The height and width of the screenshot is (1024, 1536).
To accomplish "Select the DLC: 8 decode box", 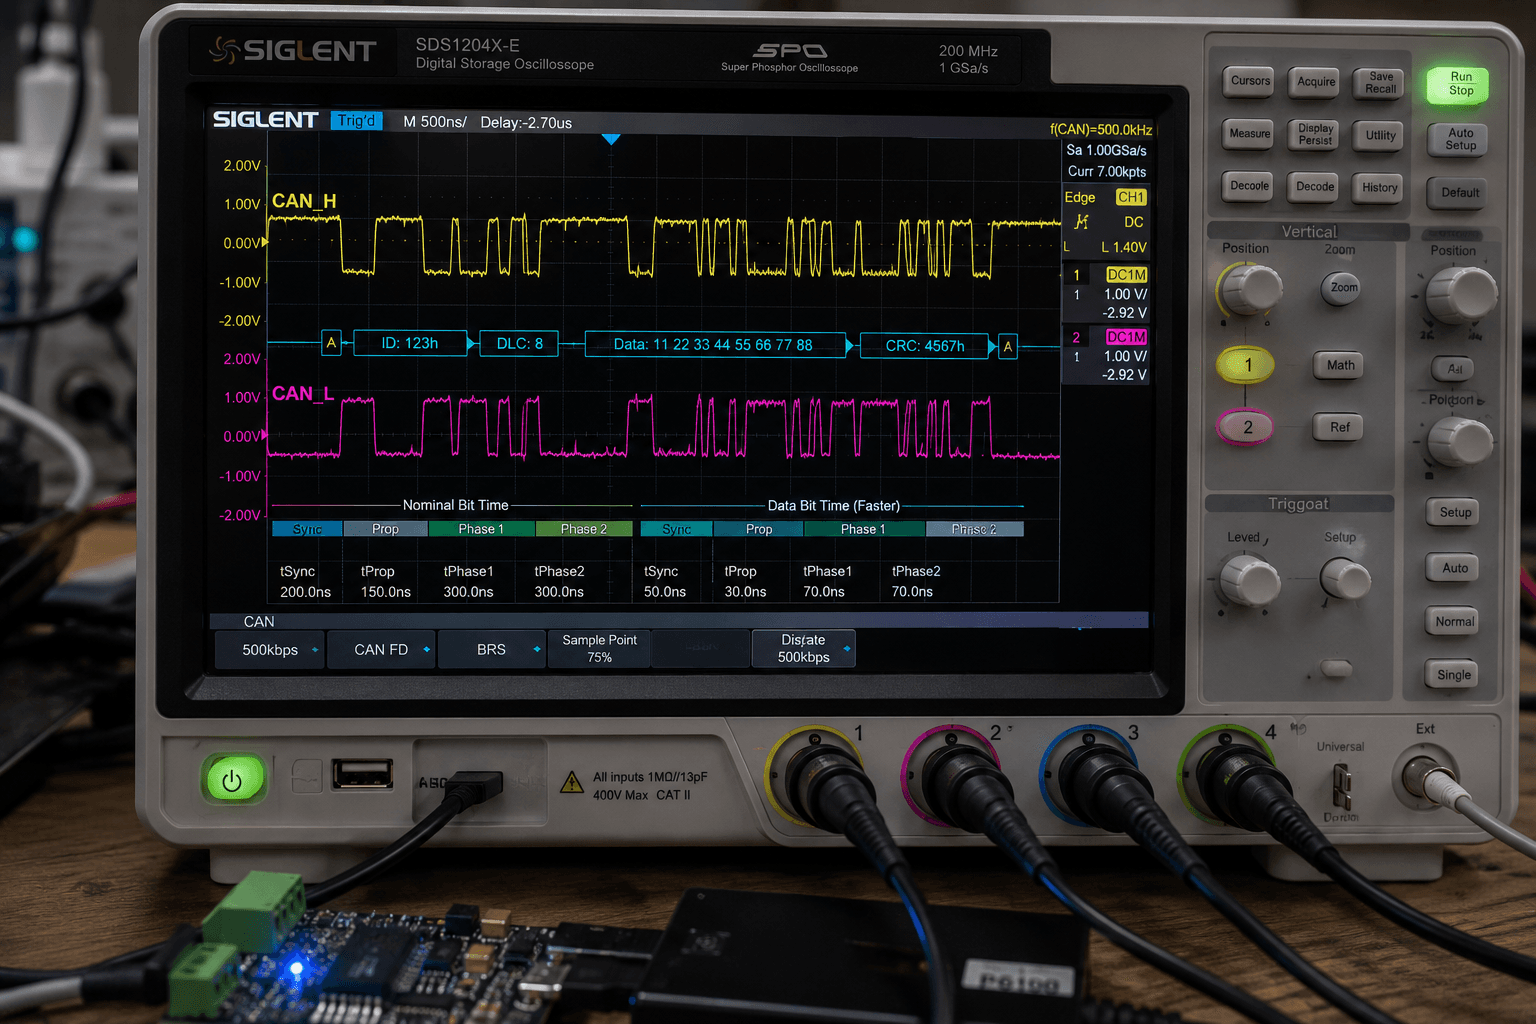I will point(520,344).
